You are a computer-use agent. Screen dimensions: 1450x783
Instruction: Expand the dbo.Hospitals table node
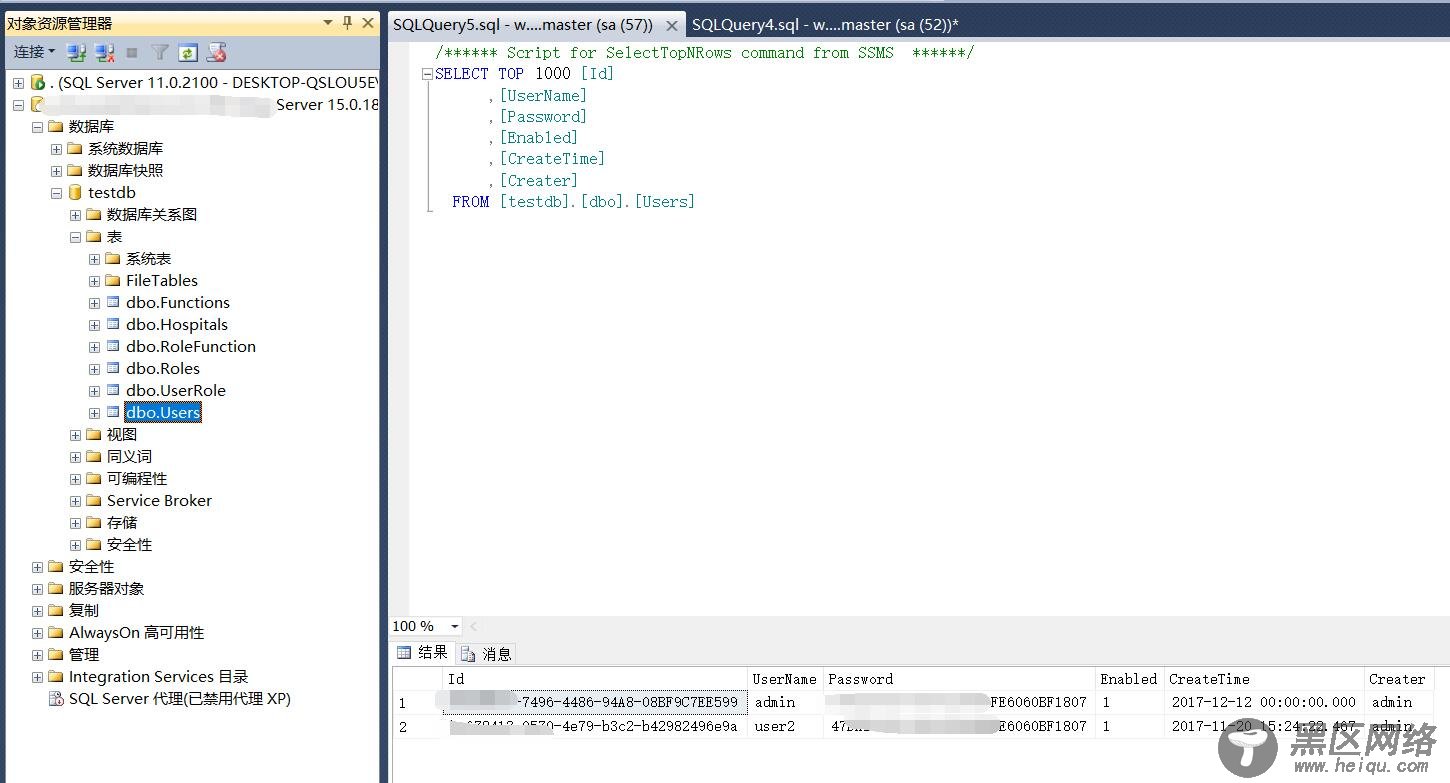(94, 324)
